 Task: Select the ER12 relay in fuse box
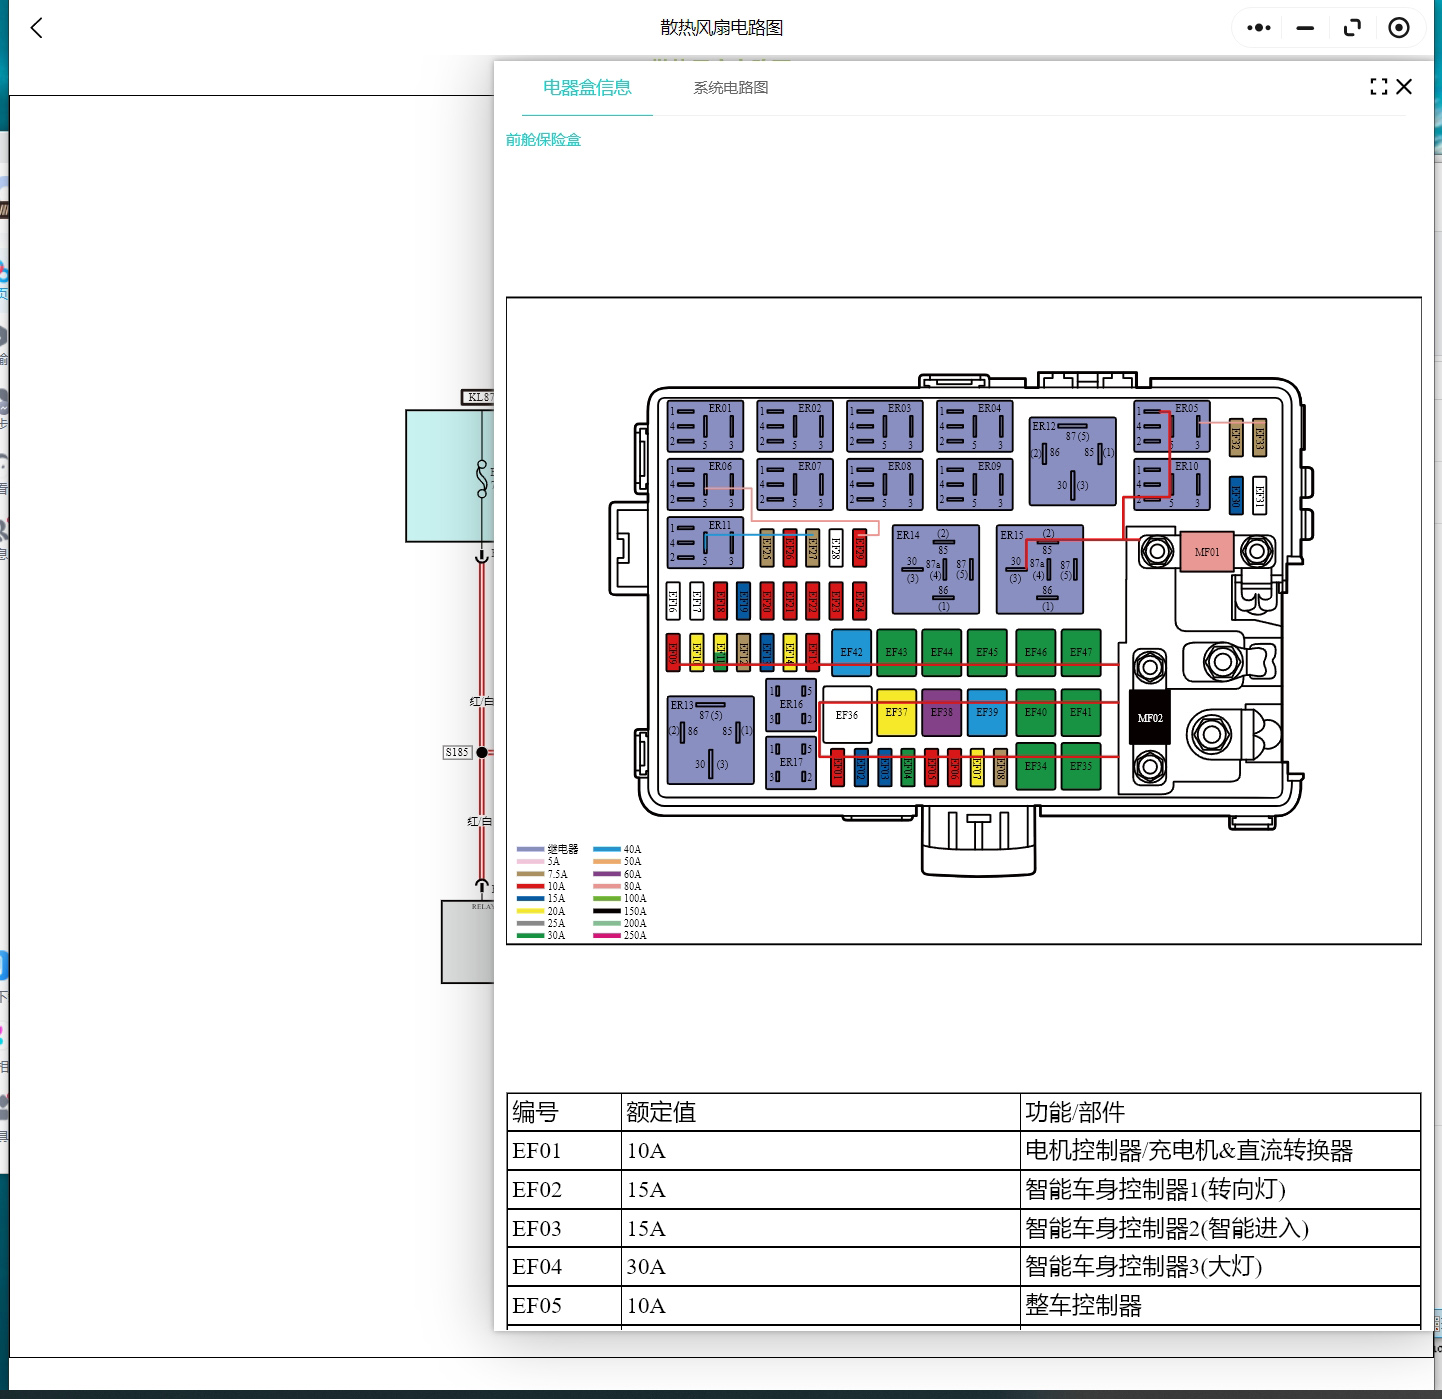click(x=1073, y=461)
